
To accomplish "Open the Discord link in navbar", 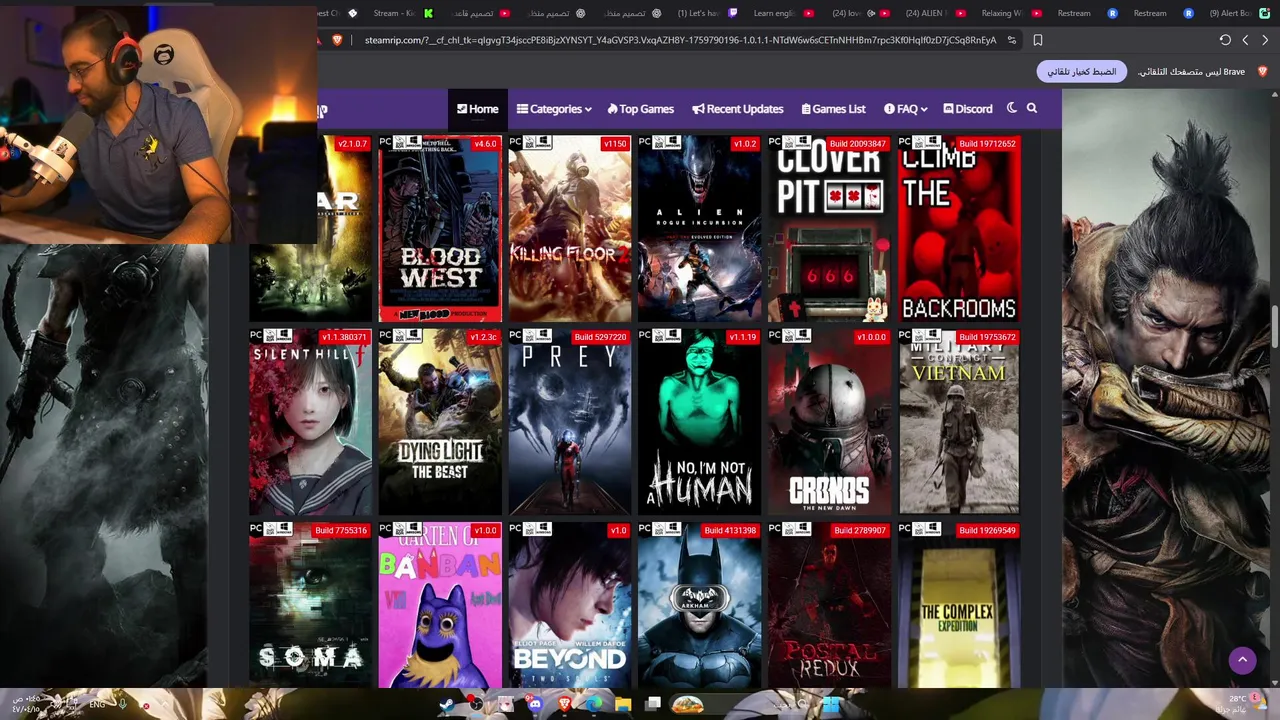I will 968,109.
